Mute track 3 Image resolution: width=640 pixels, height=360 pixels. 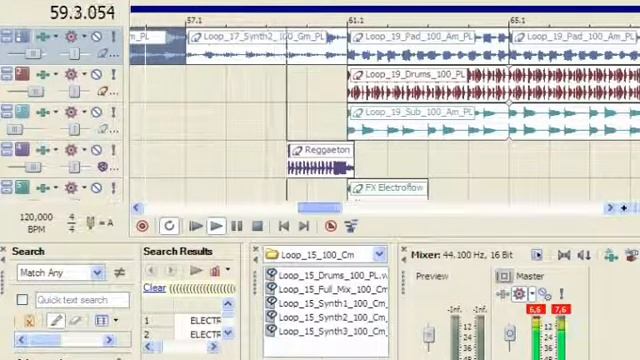pos(96,112)
